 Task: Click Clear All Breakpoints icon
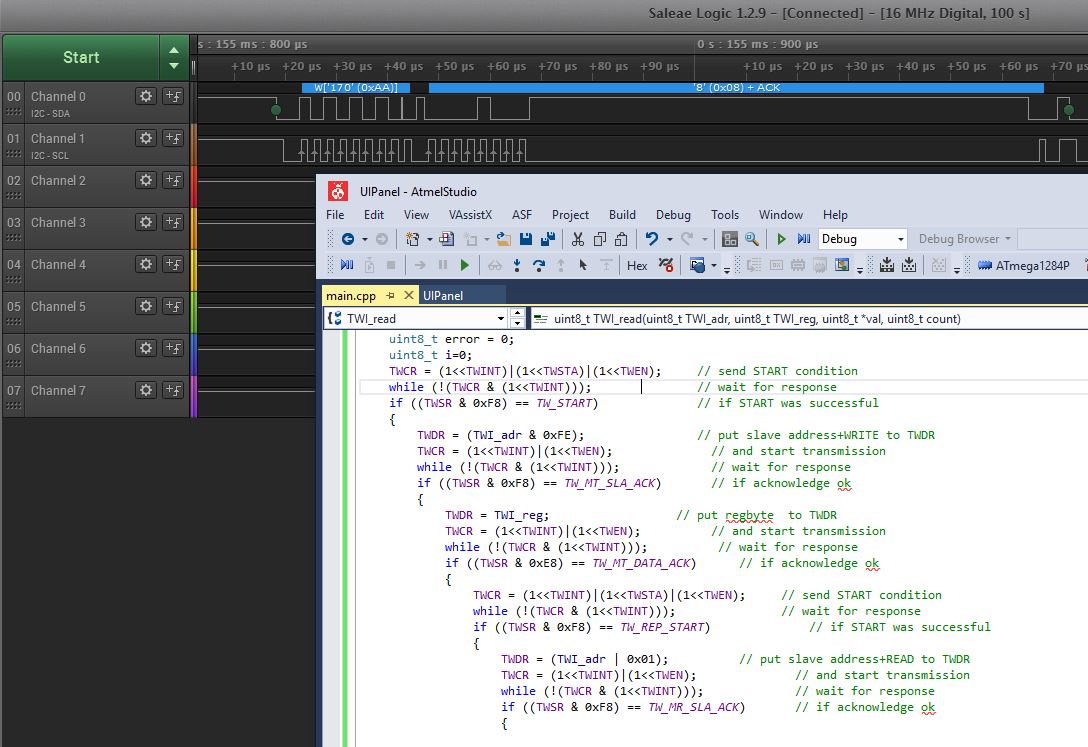(x=666, y=265)
